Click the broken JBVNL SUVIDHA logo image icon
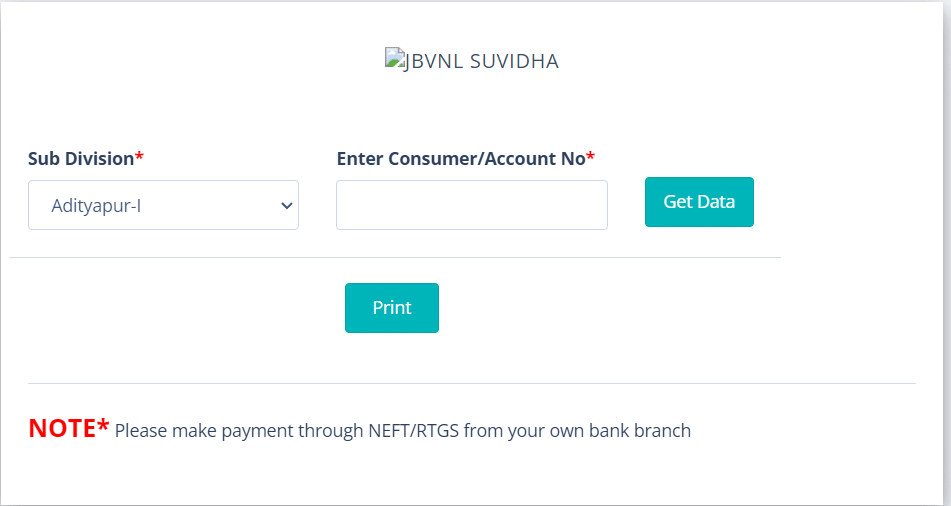The height and width of the screenshot is (506, 951). click(393, 59)
